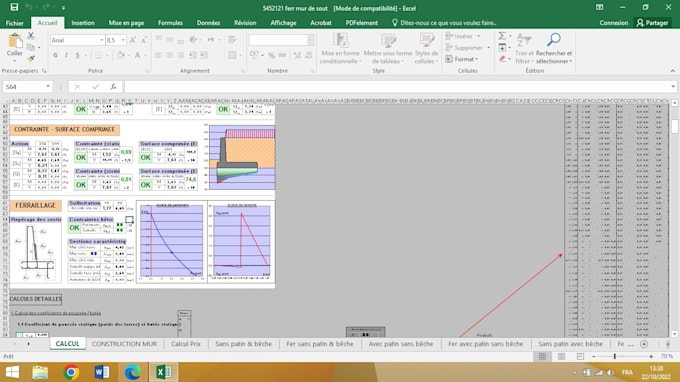Viewport: 680px width, 382px height.
Task: Click Supprimer cells button
Action: 468,47
